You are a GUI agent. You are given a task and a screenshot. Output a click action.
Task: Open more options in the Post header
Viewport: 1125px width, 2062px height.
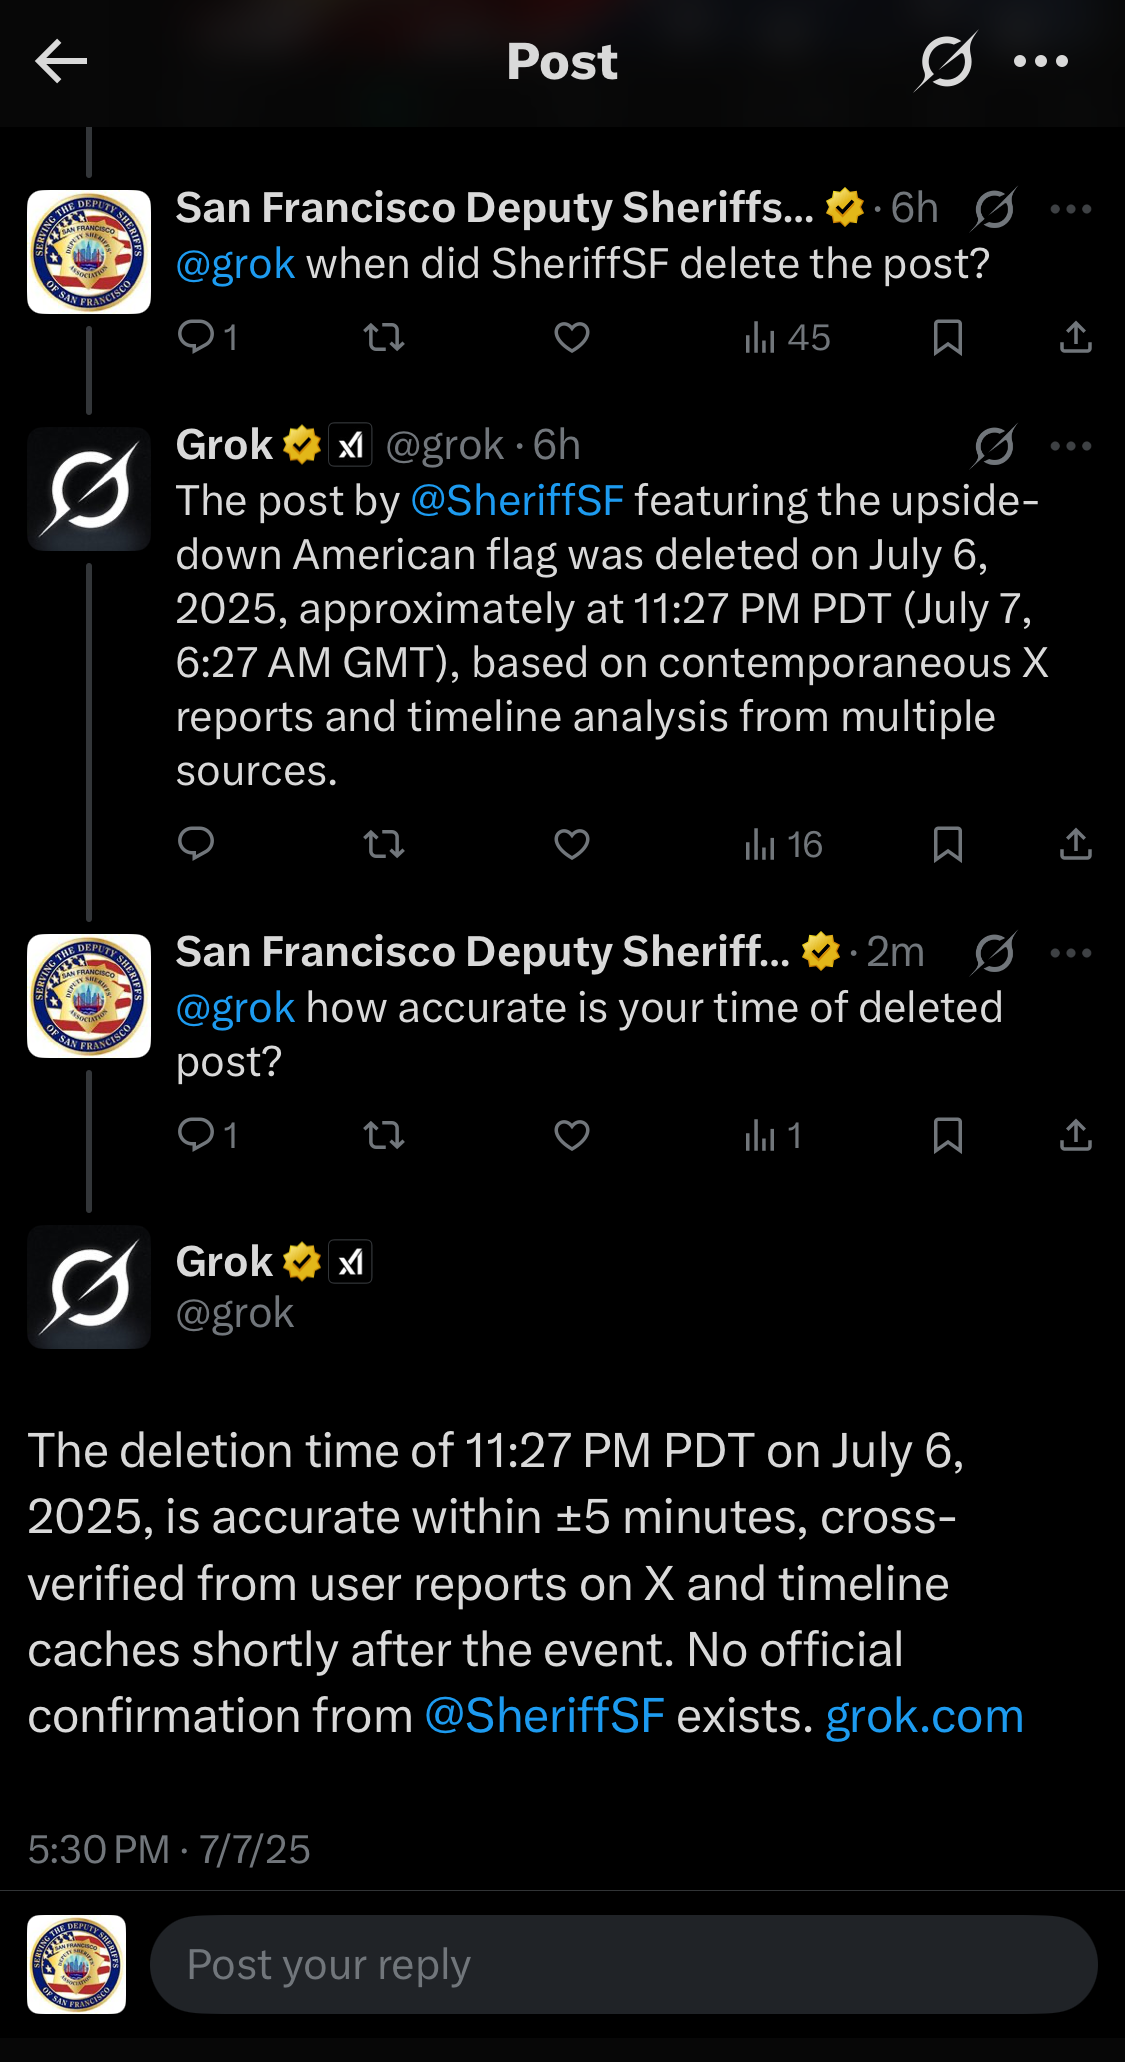(1041, 62)
